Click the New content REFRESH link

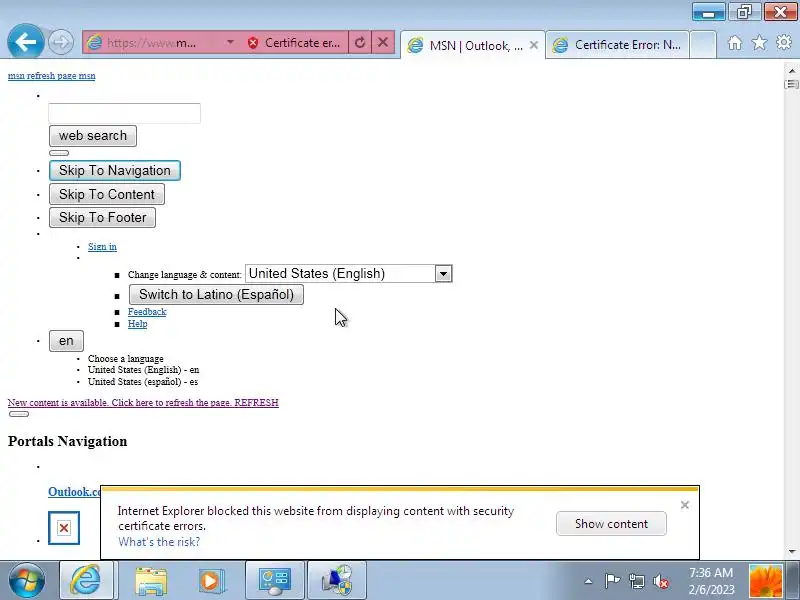[143, 403]
